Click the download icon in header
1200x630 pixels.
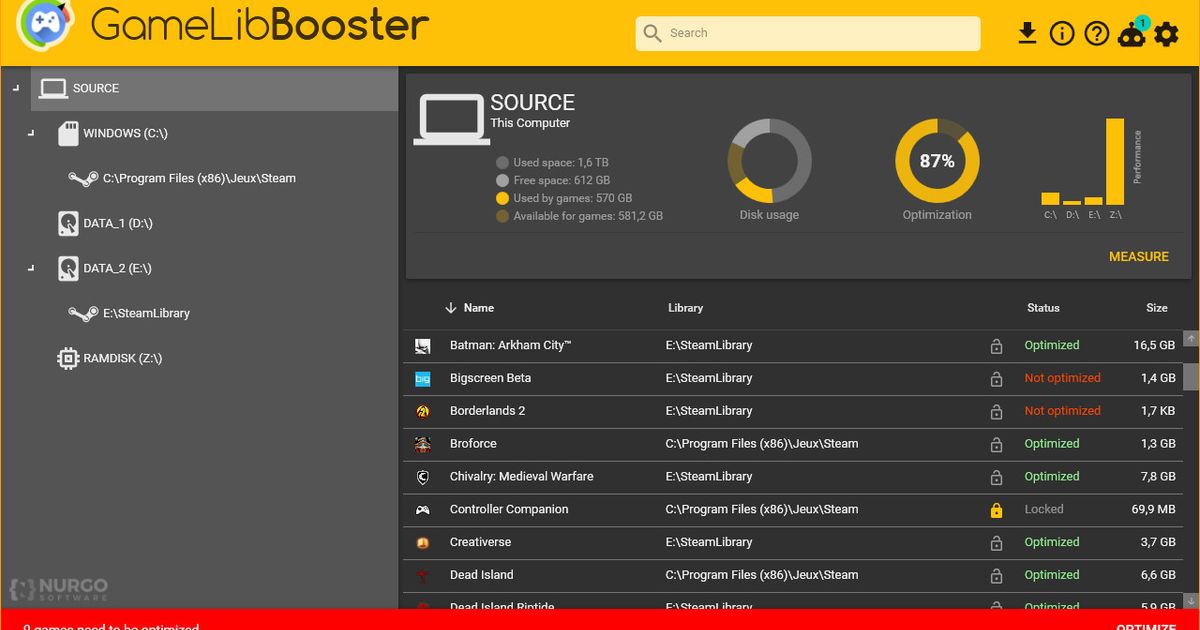[1027, 33]
